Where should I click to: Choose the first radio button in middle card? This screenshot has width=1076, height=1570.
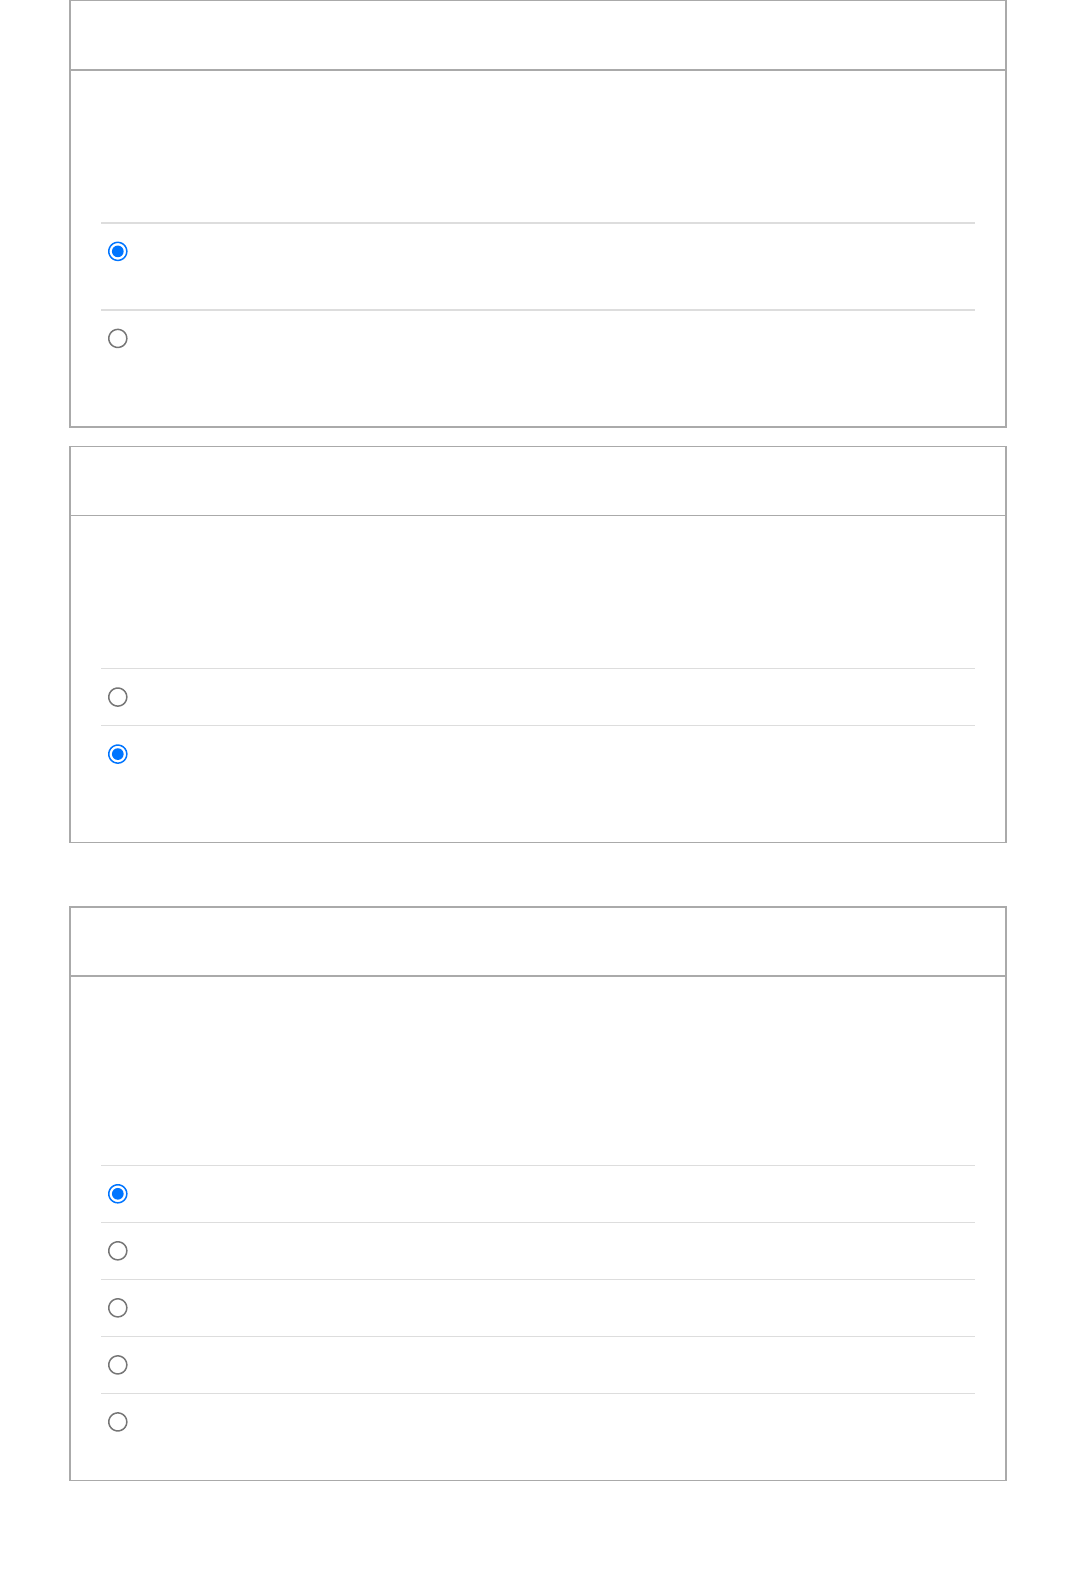118,697
